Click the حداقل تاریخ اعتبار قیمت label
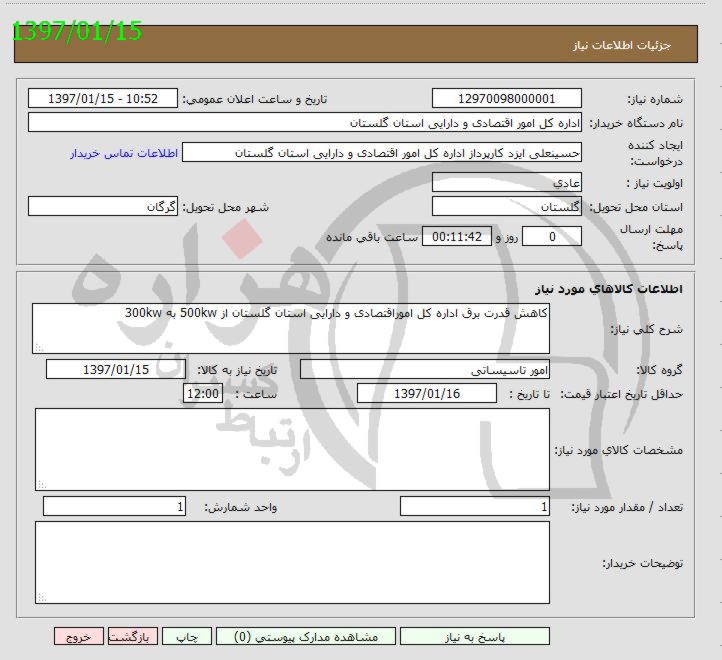This screenshot has height=660, width=722. (622, 394)
